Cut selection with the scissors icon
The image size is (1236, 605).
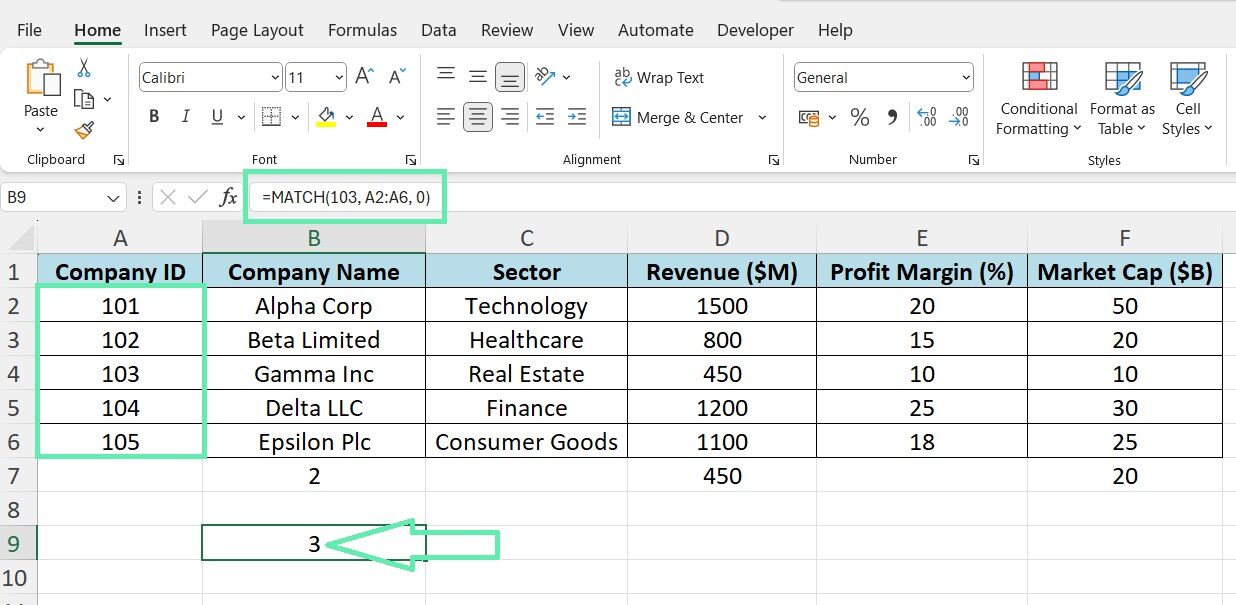[x=84, y=68]
